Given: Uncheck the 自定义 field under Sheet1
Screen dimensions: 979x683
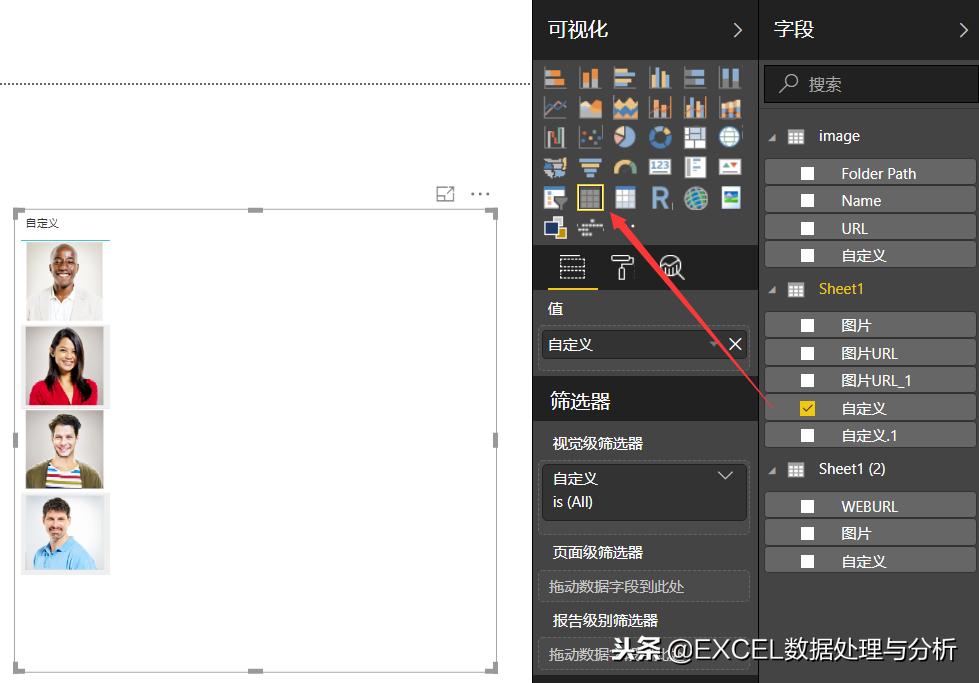Looking at the screenshot, I should point(807,407).
